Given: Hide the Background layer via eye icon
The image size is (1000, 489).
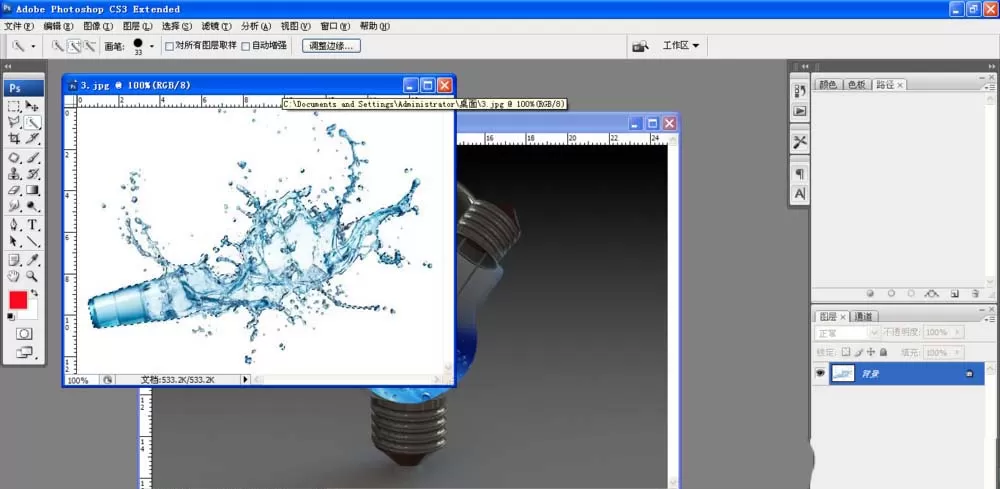Looking at the screenshot, I should coord(820,374).
